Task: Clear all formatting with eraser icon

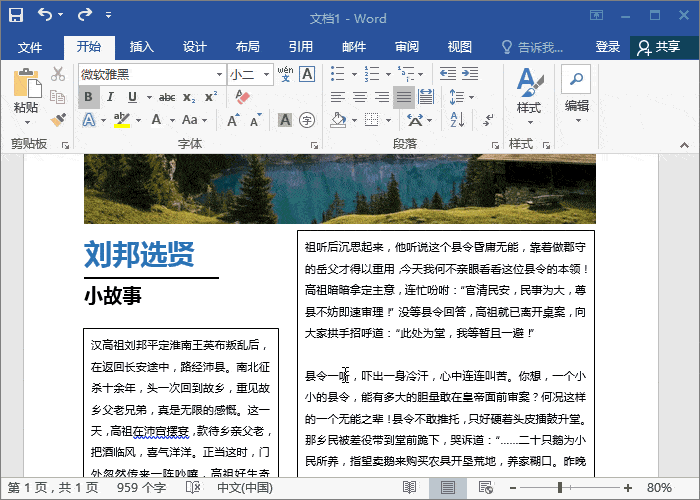Action: click(x=242, y=96)
